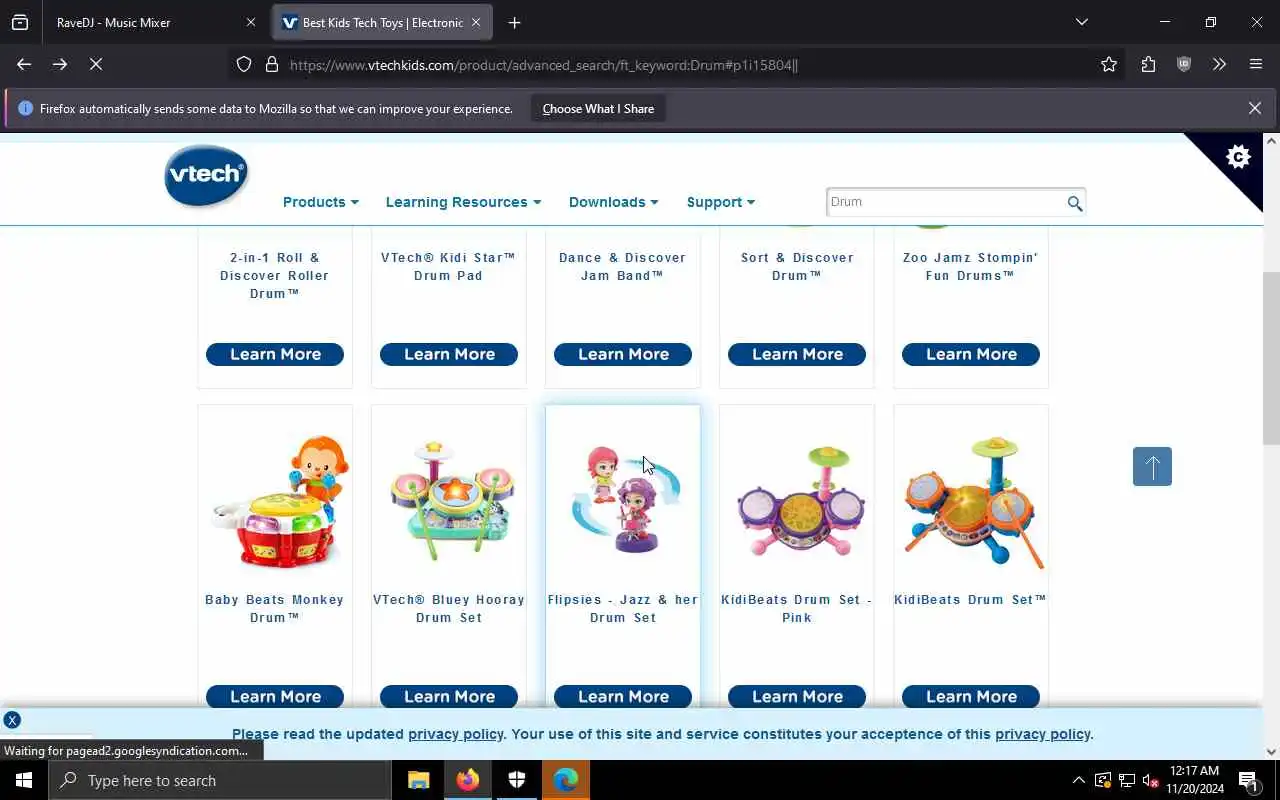Image resolution: width=1280 pixels, height=800 pixels.
Task: Click VTech Bluey Hooray Drum Set title
Action: [x=449, y=609]
